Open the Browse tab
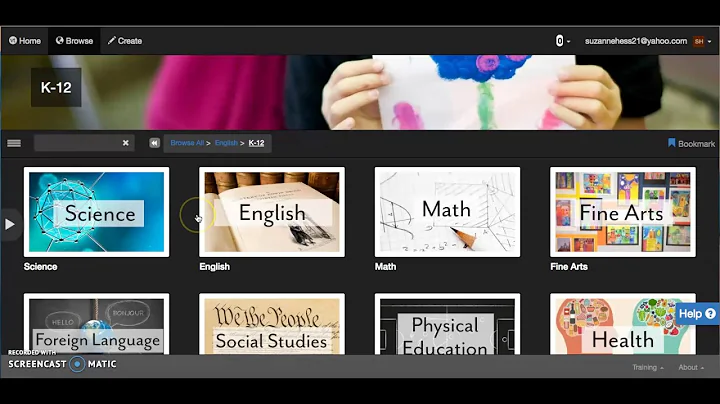 tap(74, 41)
